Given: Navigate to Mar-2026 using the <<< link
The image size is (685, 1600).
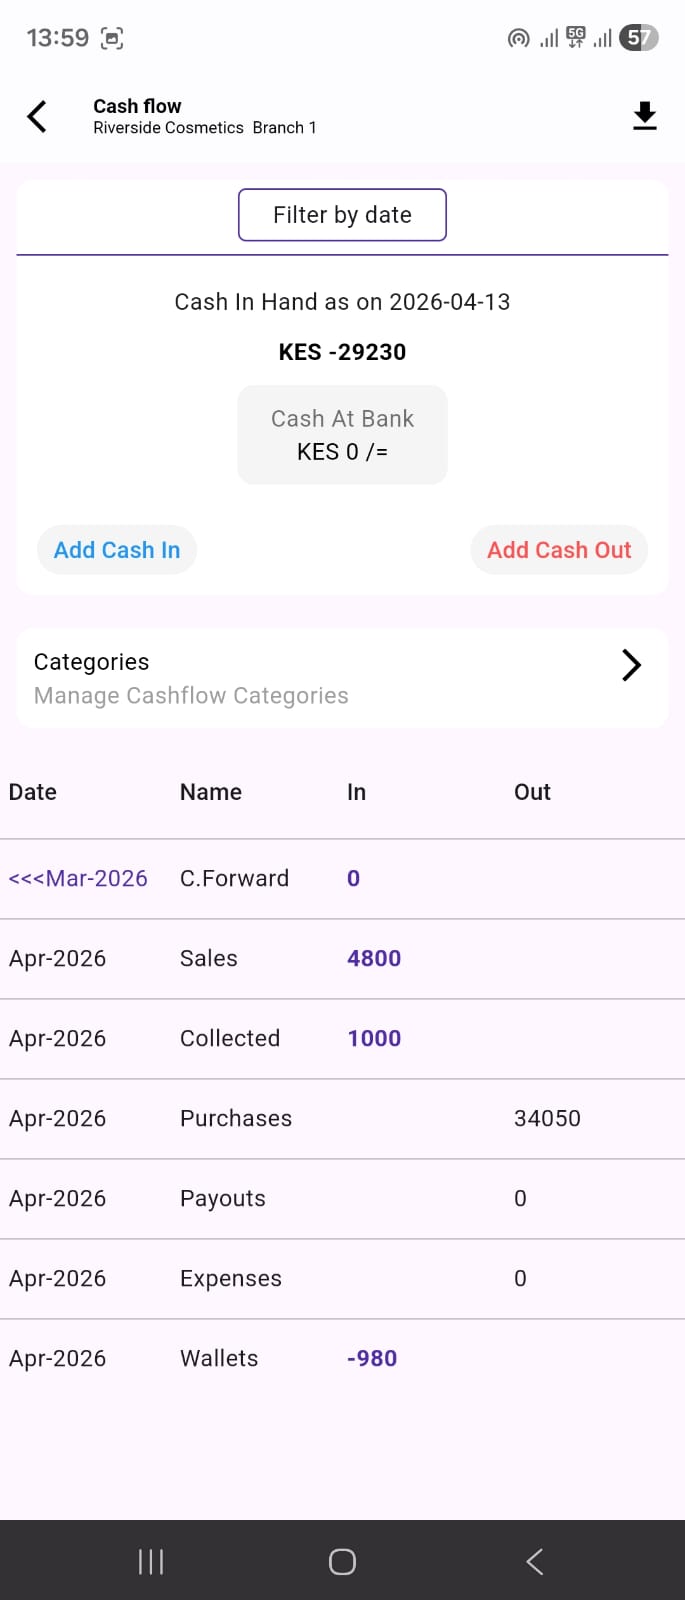Looking at the screenshot, I should tap(78, 878).
